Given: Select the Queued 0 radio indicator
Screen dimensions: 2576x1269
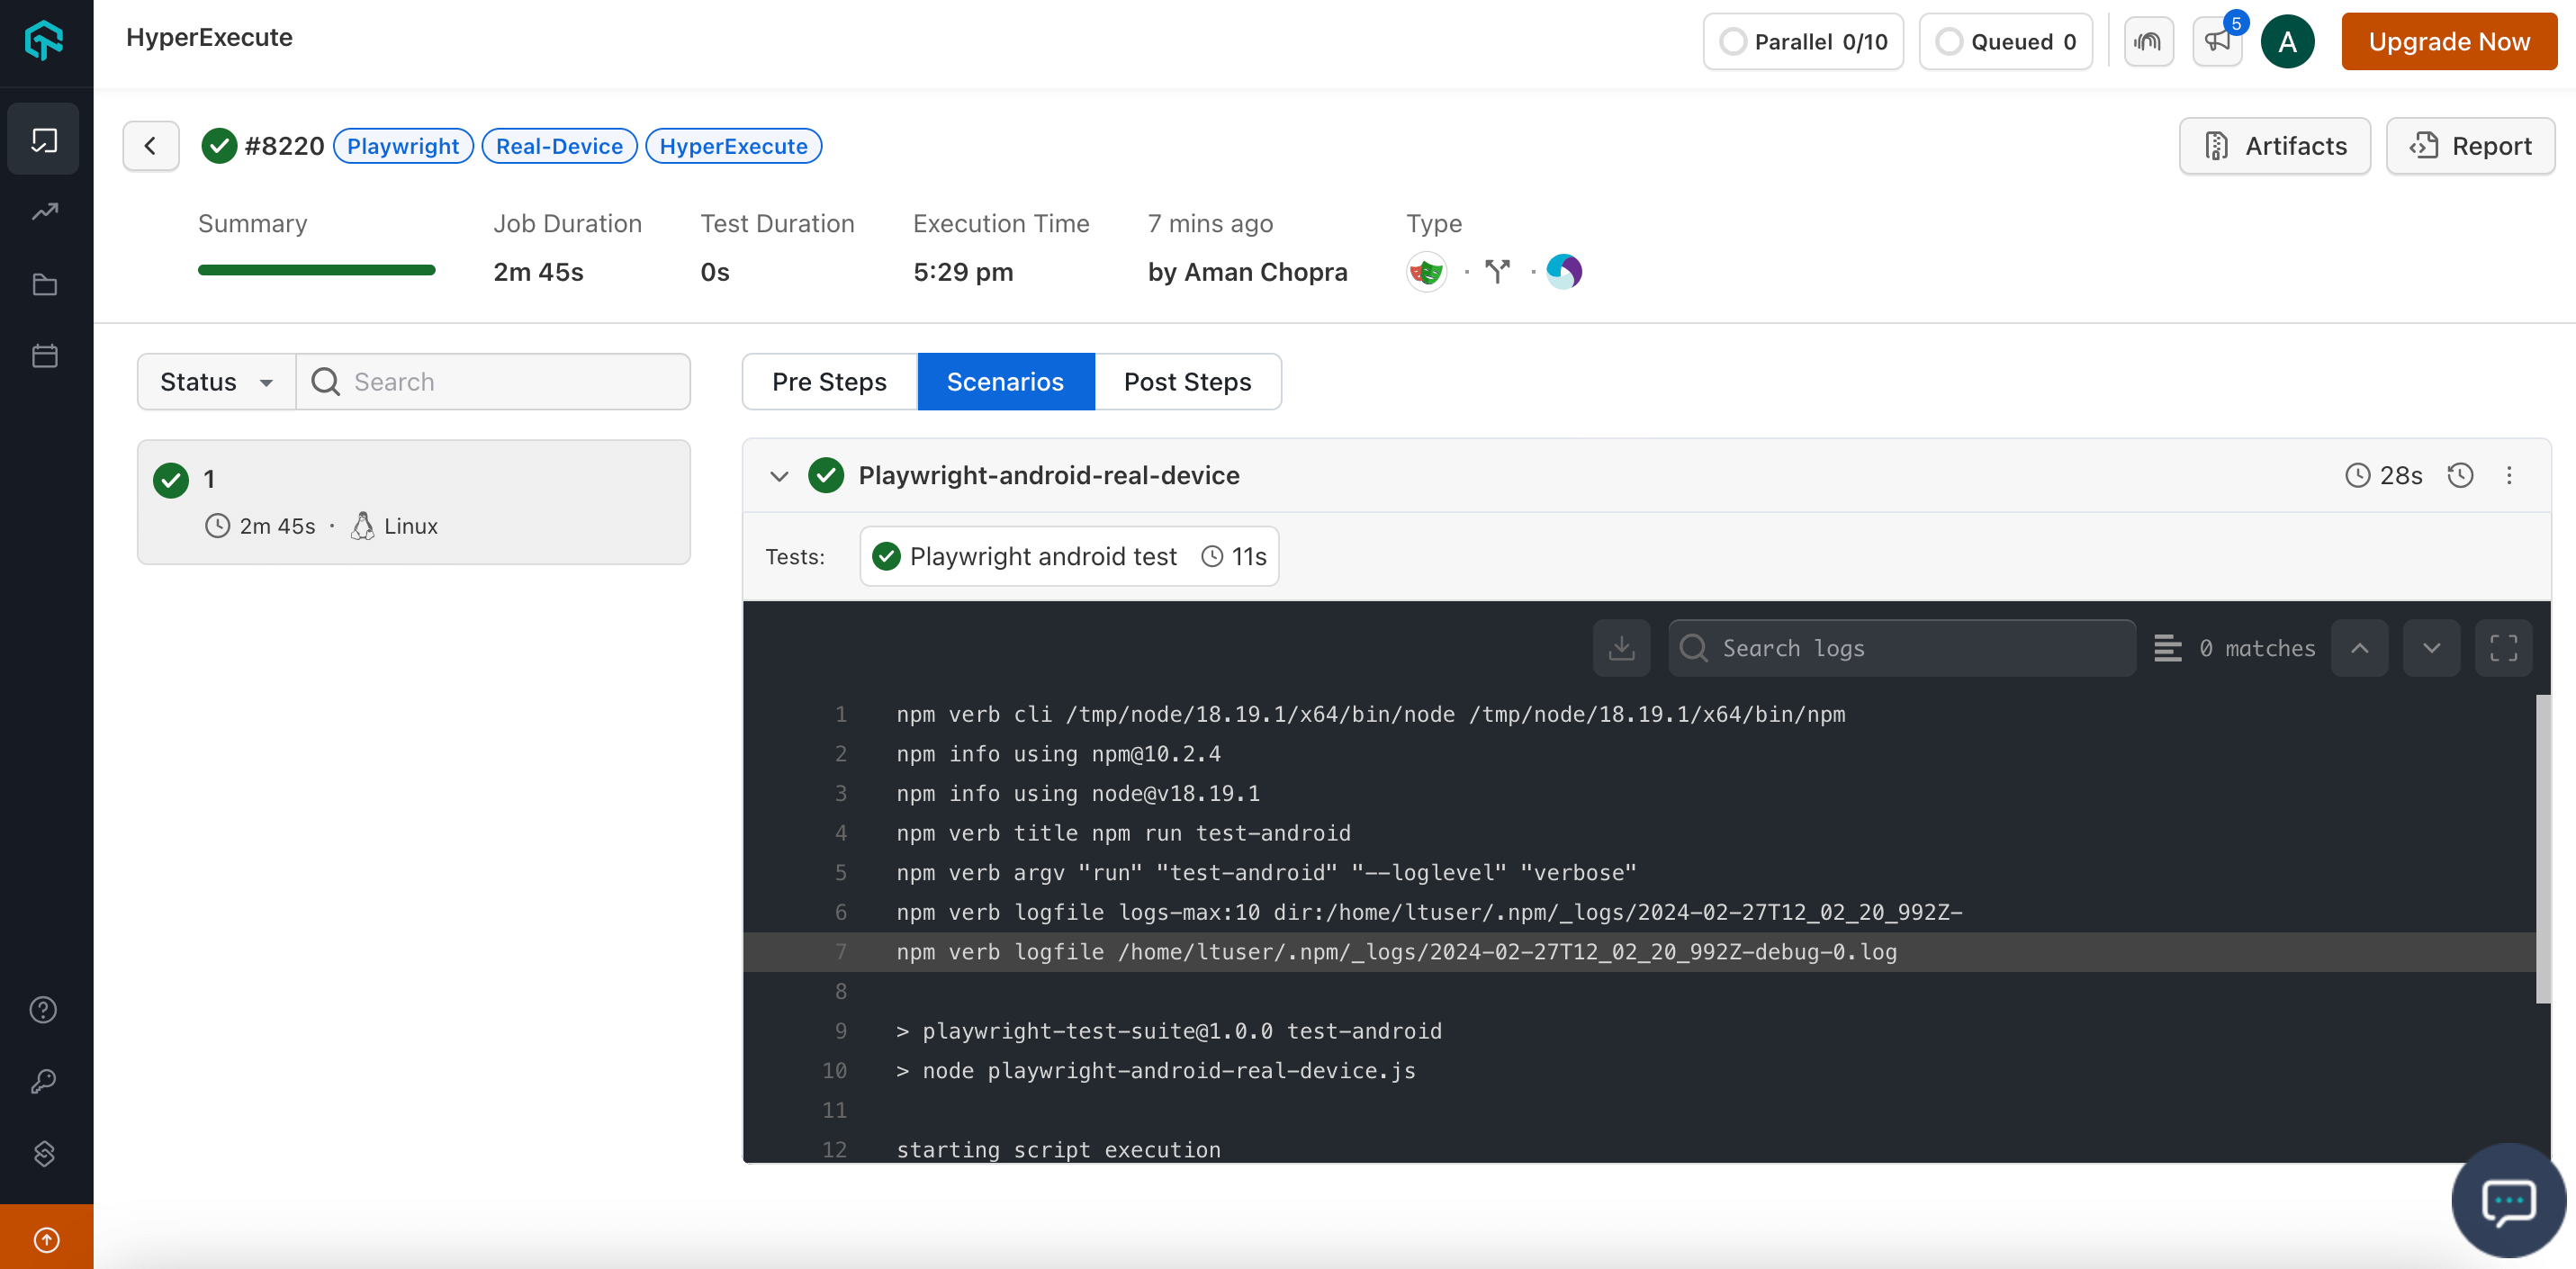Looking at the screenshot, I should tap(1948, 41).
